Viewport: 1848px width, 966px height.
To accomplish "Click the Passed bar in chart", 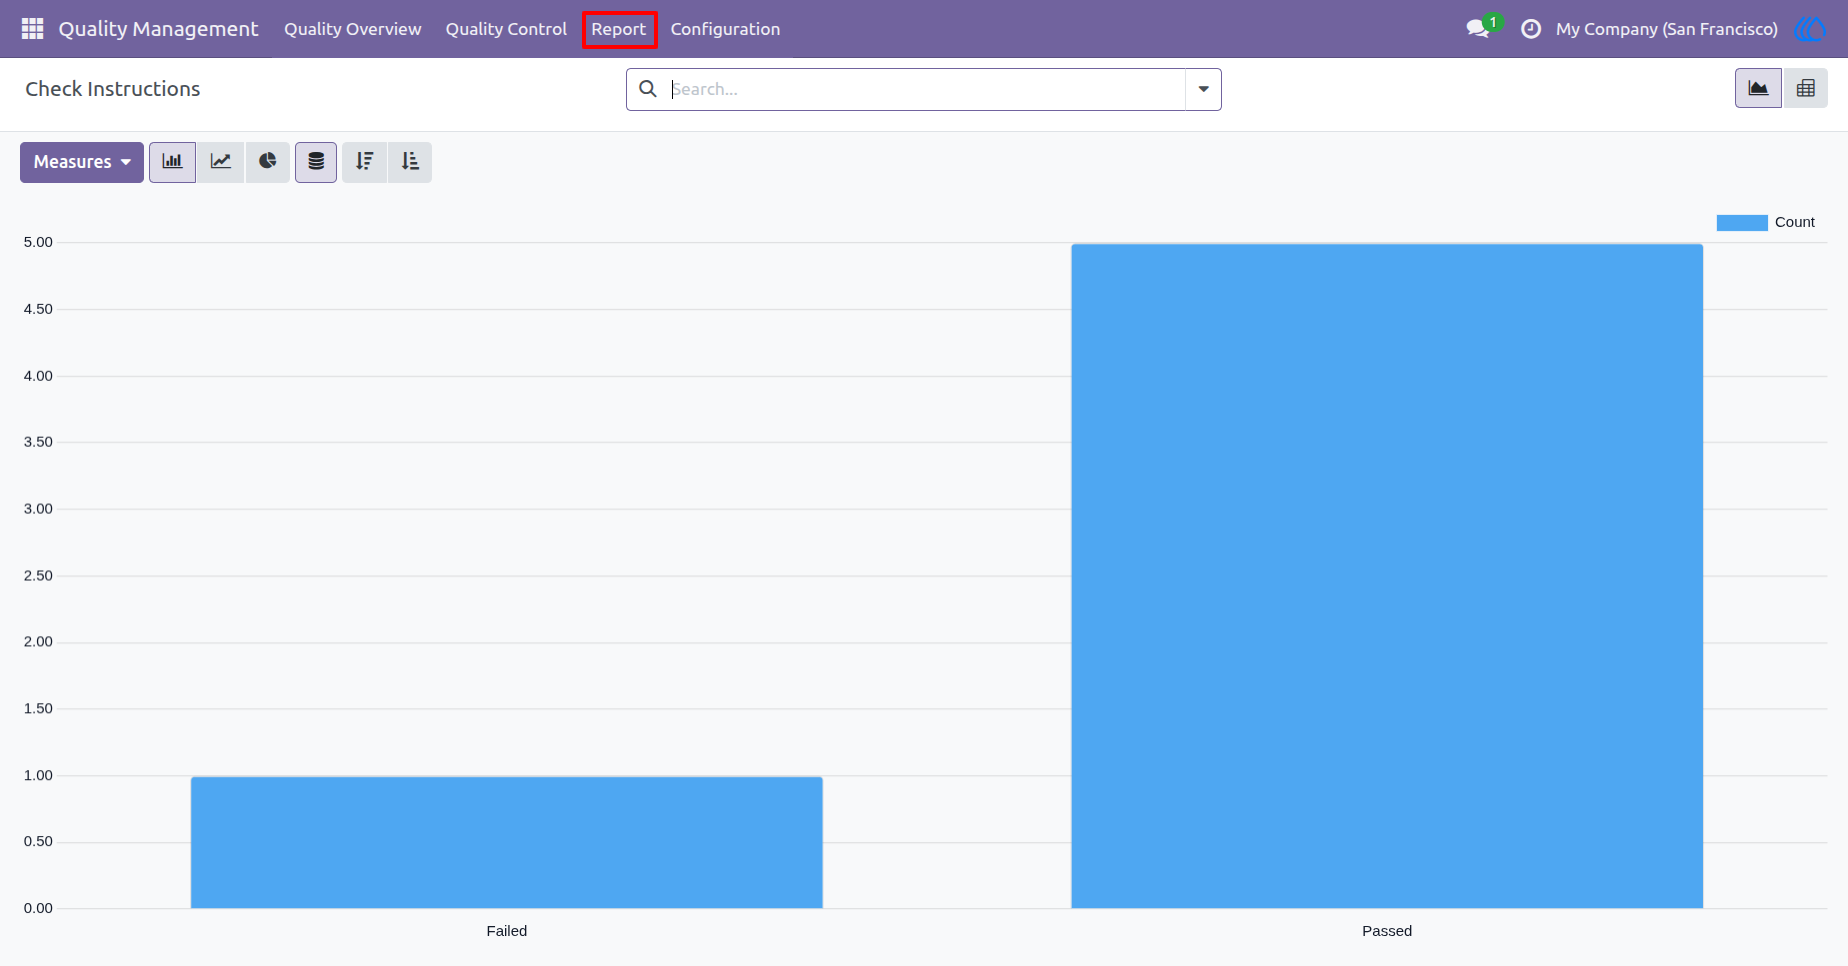I will [1387, 576].
